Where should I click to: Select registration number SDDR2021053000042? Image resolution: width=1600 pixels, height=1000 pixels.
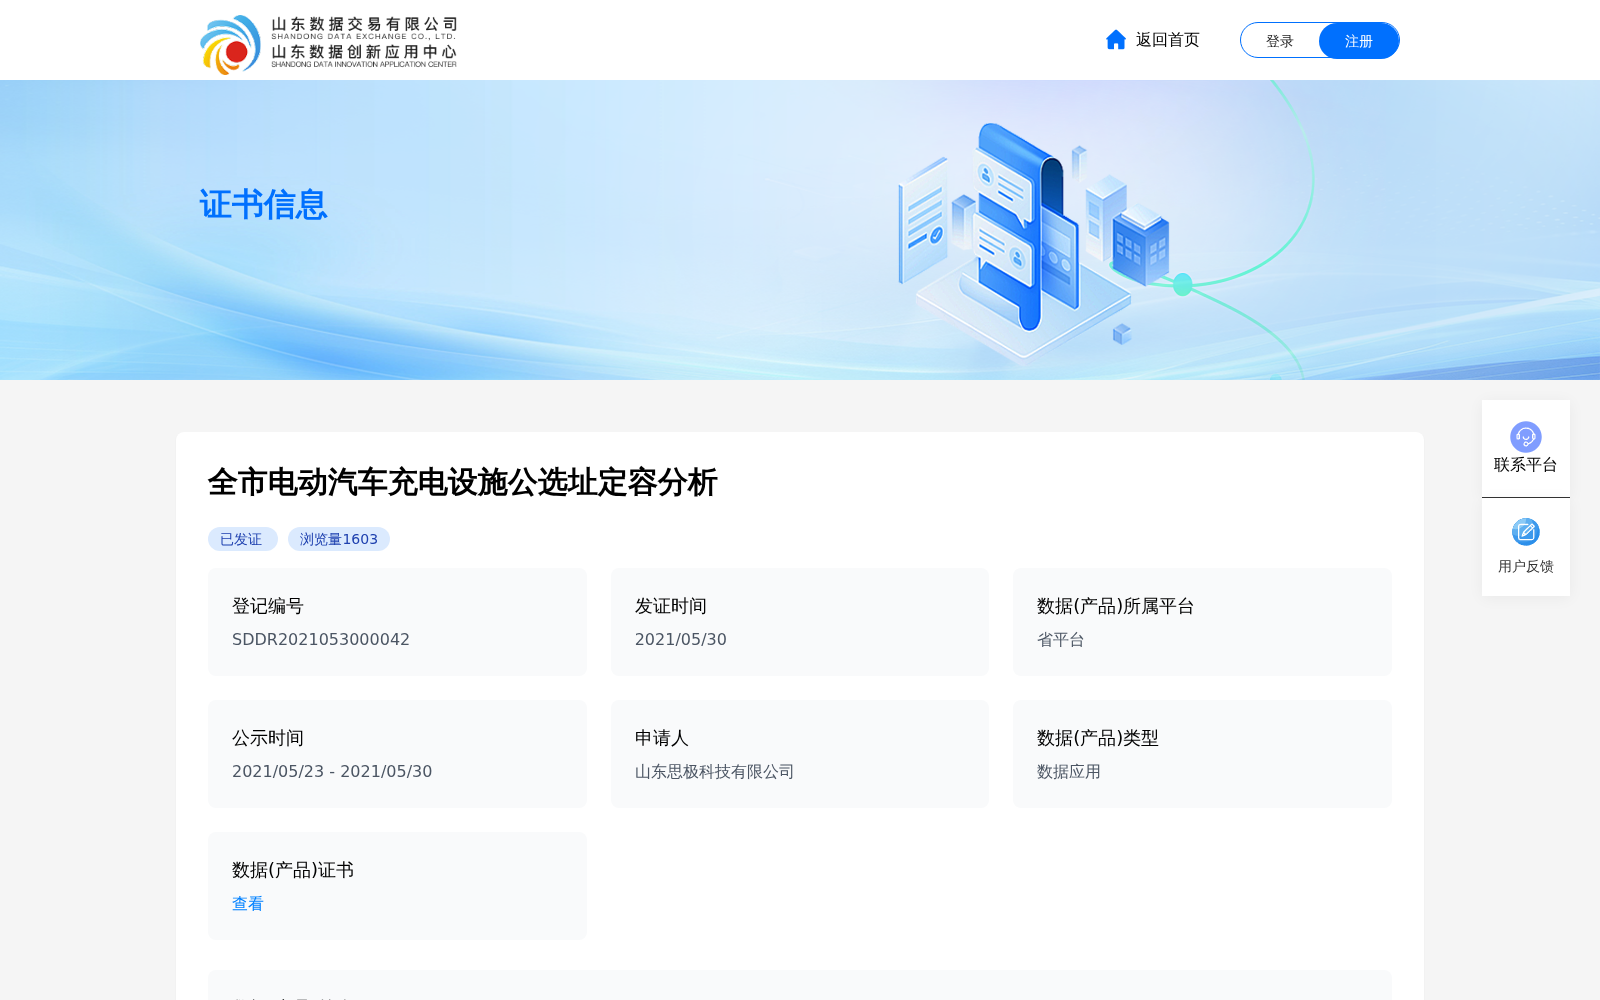321,640
